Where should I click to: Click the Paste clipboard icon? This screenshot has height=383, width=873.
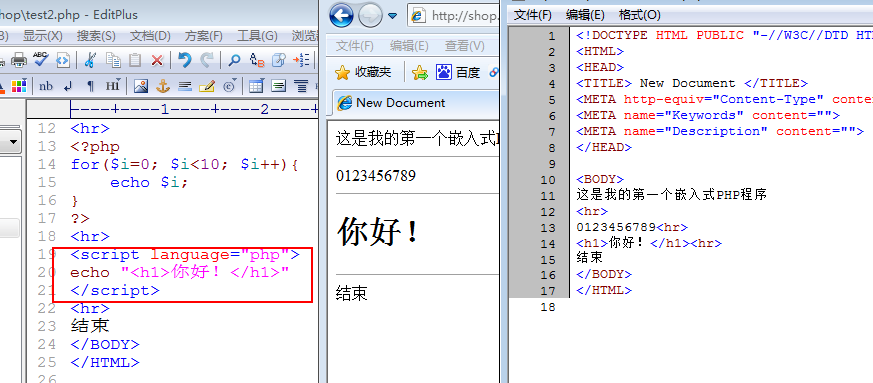[135, 60]
